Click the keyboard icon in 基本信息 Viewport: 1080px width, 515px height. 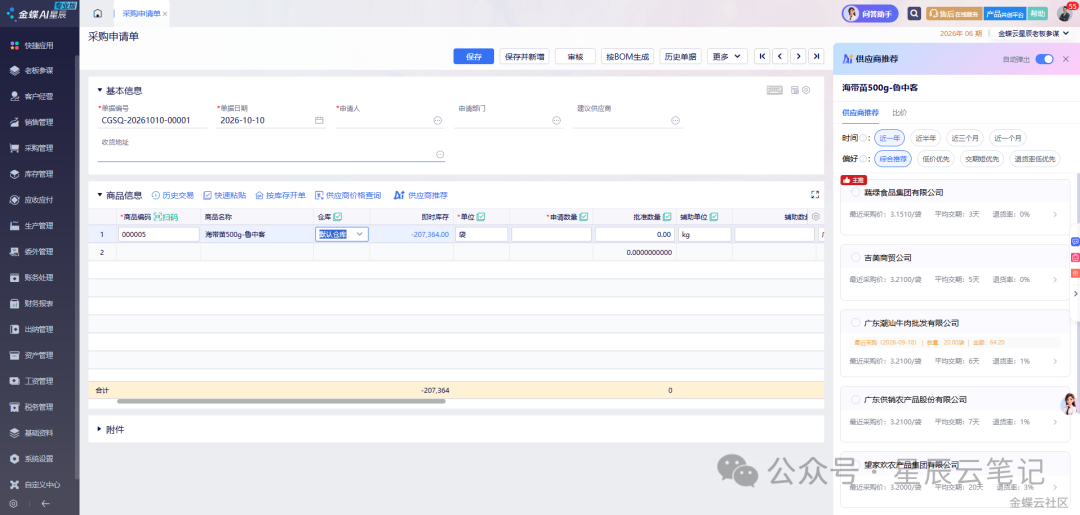(775, 90)
